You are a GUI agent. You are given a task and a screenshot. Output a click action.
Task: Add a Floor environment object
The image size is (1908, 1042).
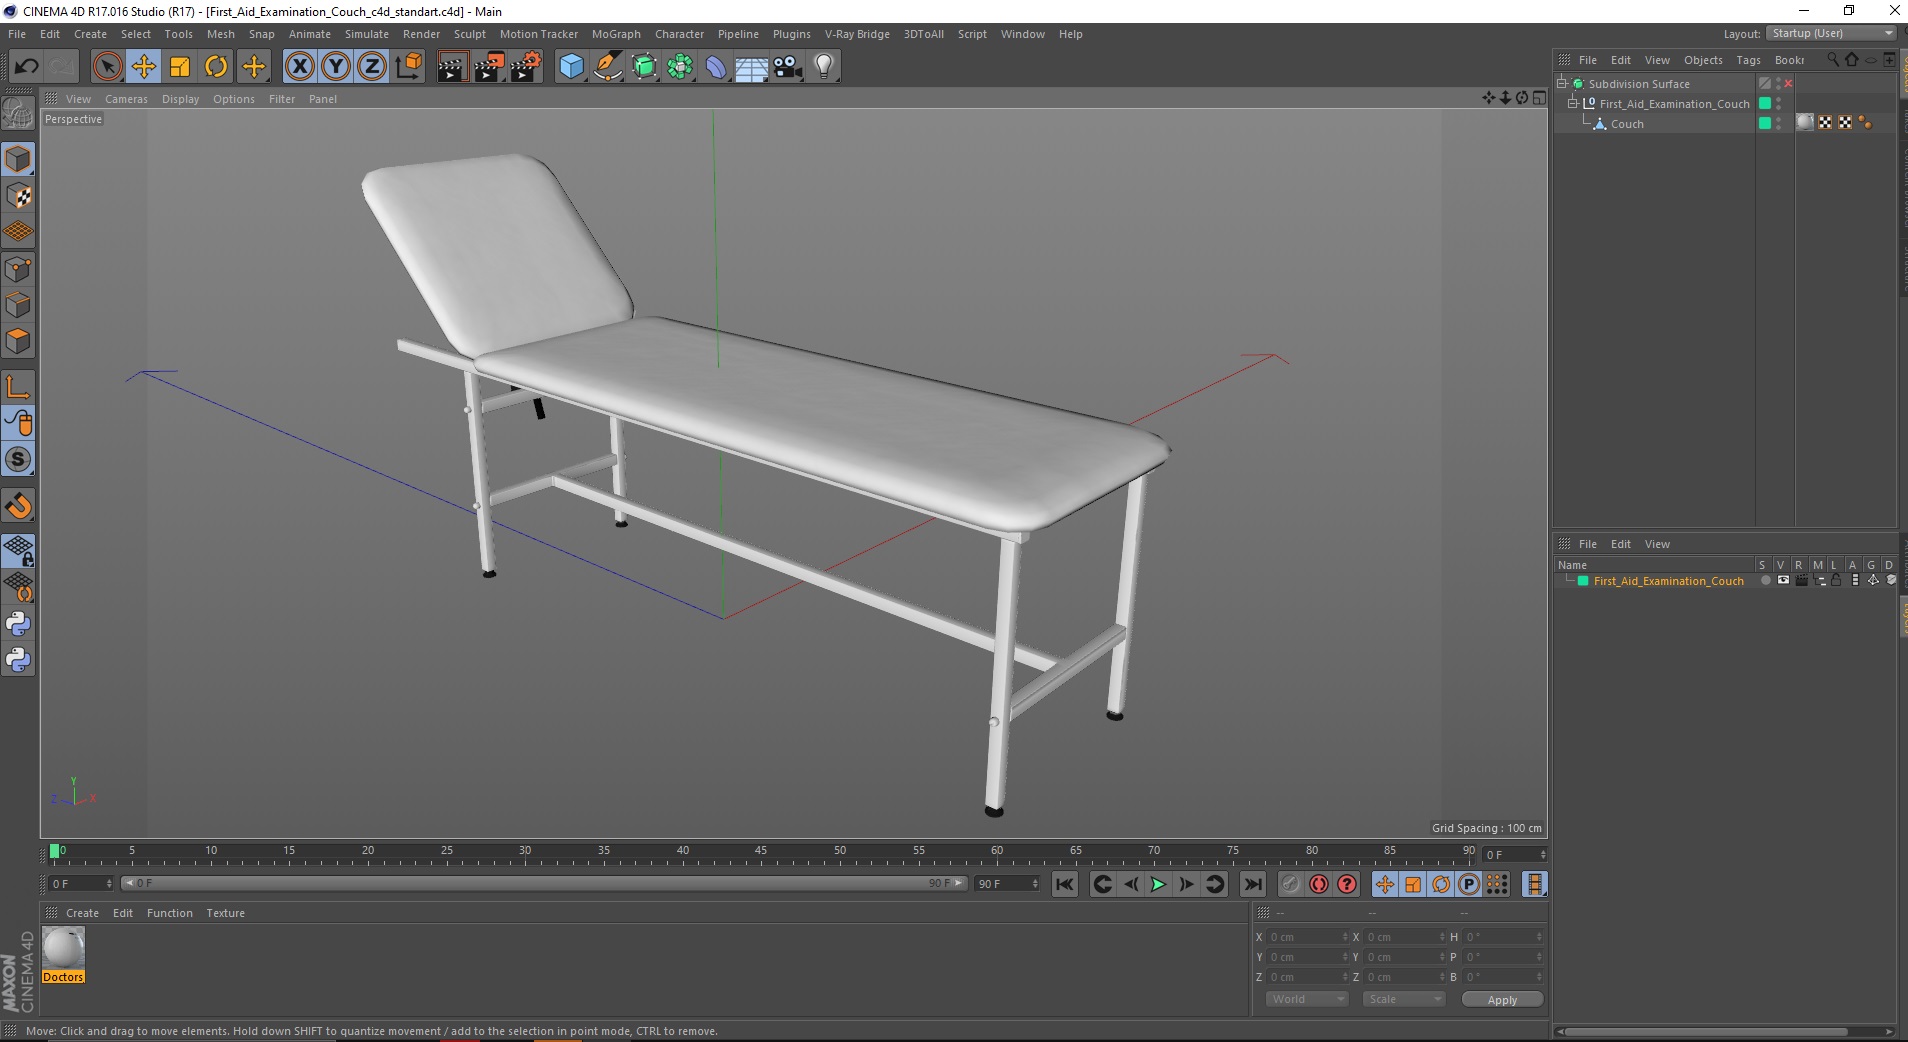(x=752, y=67)
